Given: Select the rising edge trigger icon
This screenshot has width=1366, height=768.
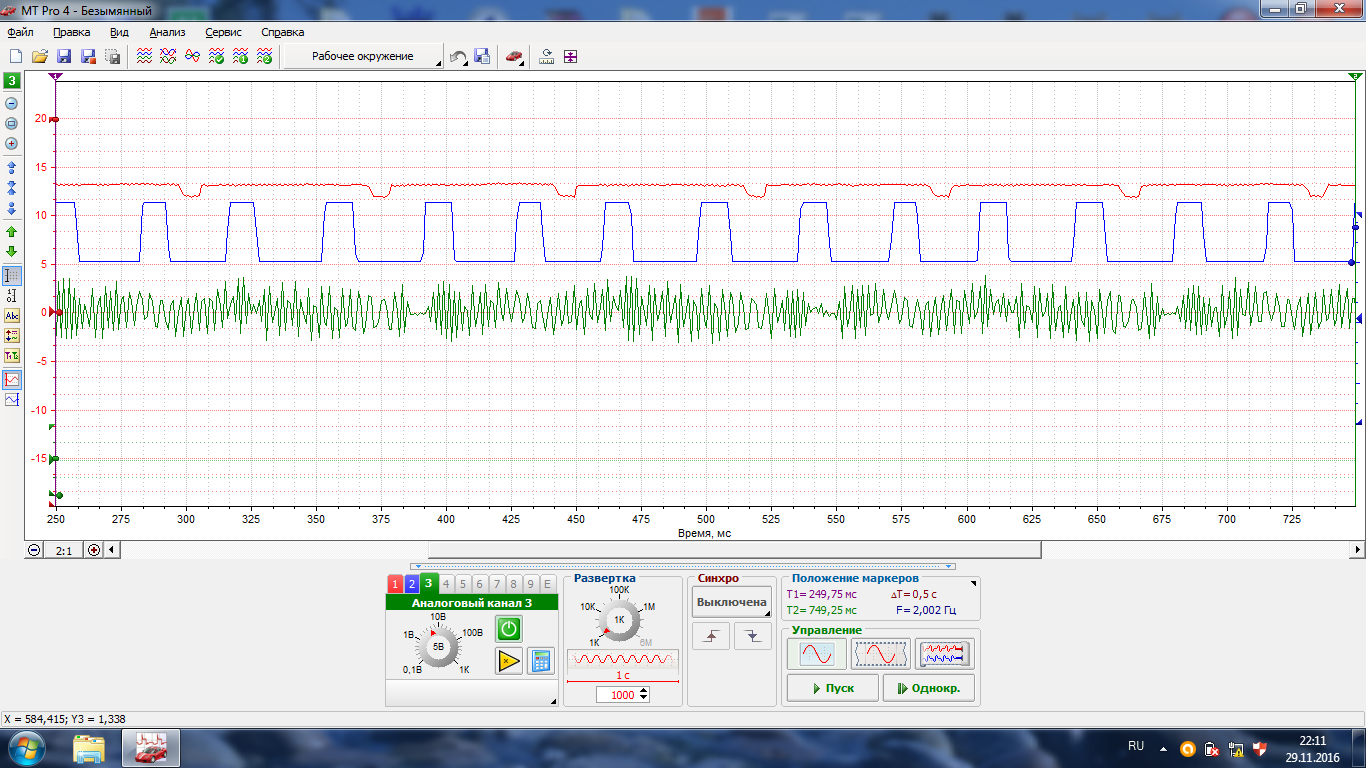Looking at the screenshot, I should click(711, 636).
